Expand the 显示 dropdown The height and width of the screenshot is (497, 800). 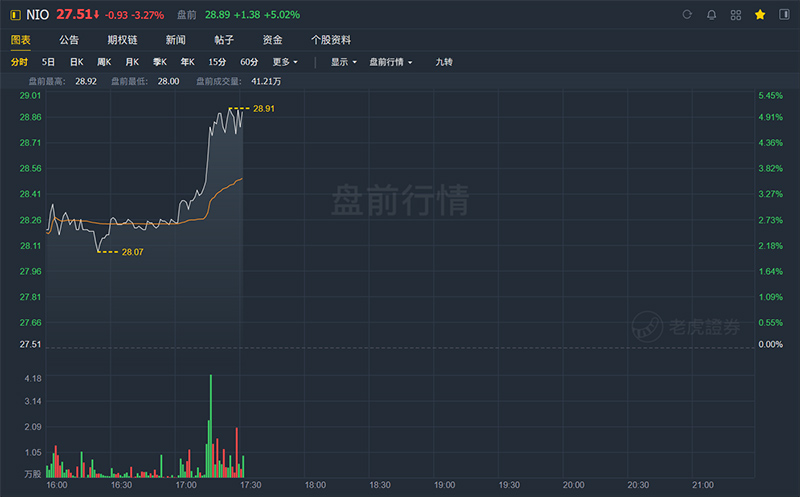coord(343,62)
